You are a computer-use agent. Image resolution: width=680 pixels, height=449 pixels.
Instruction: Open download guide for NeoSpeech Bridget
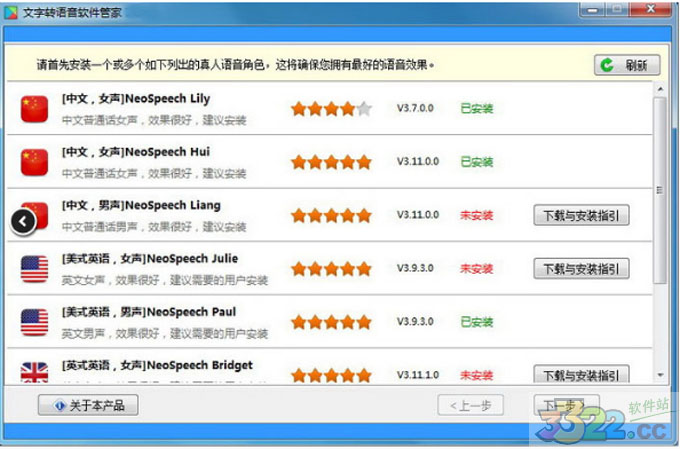coord(581,374)
